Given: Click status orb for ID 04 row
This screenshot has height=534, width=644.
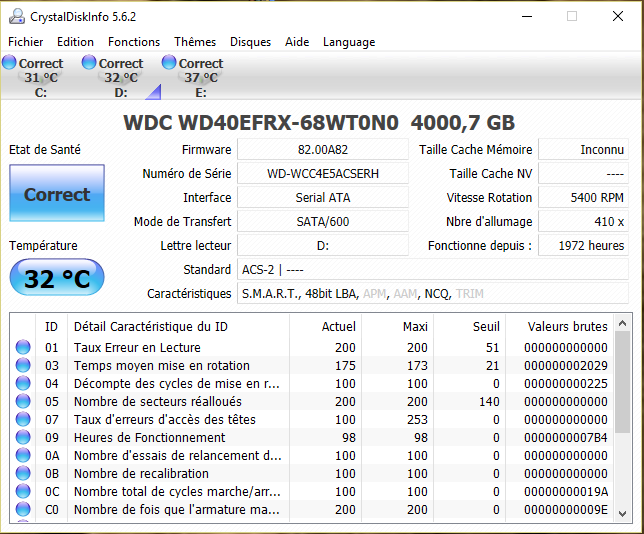Looking at the screenshot, I should (23, 384).
